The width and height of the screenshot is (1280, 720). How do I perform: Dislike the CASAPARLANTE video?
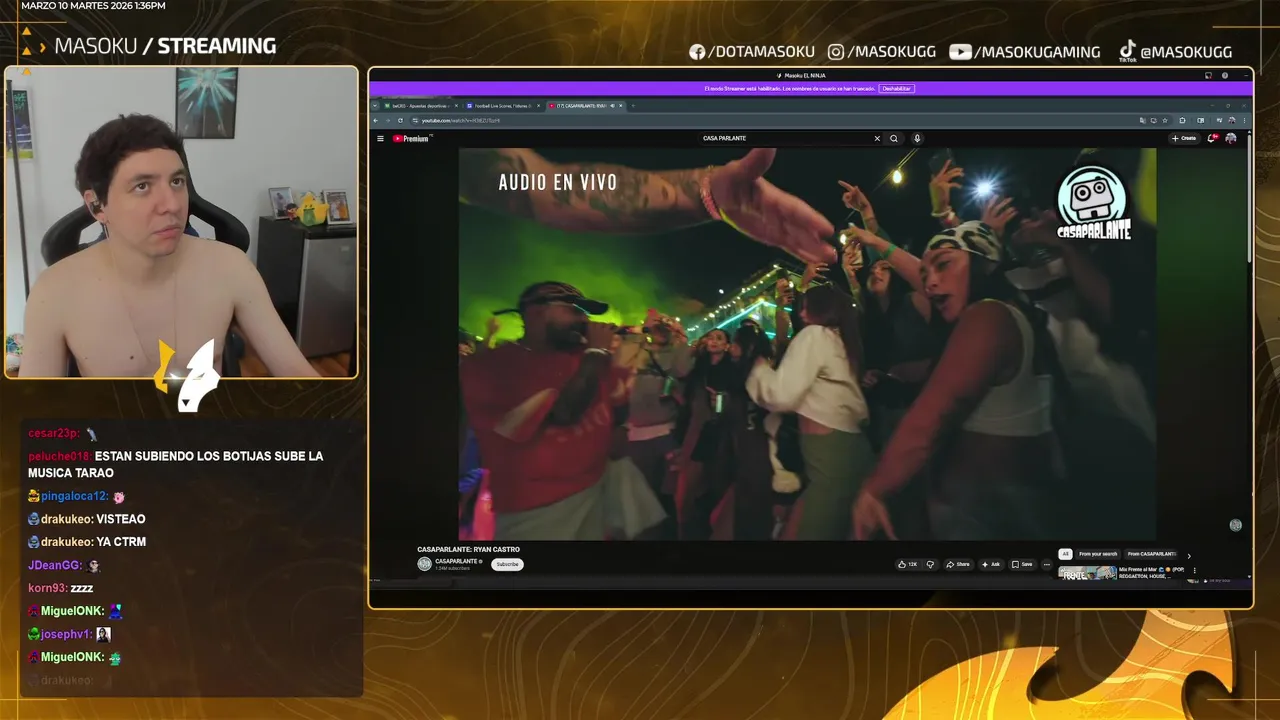tap(930, 564)
